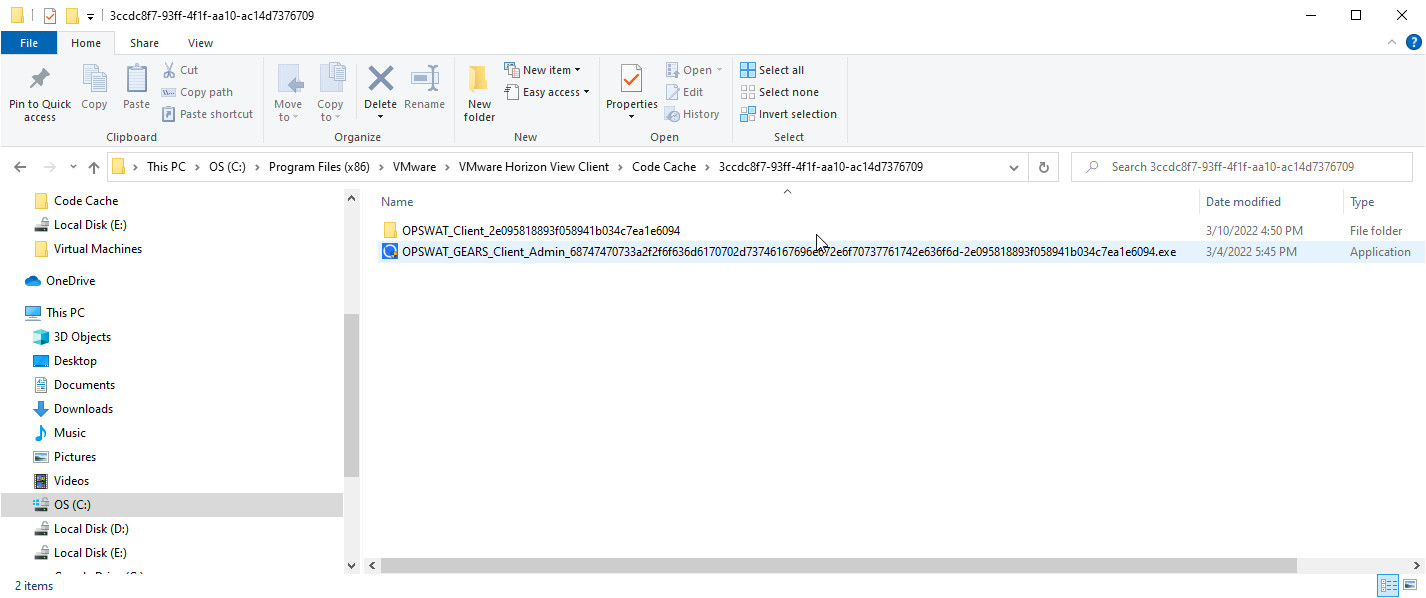Screen dimensions: 1426x598
Task: Sort by the Type column header
Action: coord(1362,202)
